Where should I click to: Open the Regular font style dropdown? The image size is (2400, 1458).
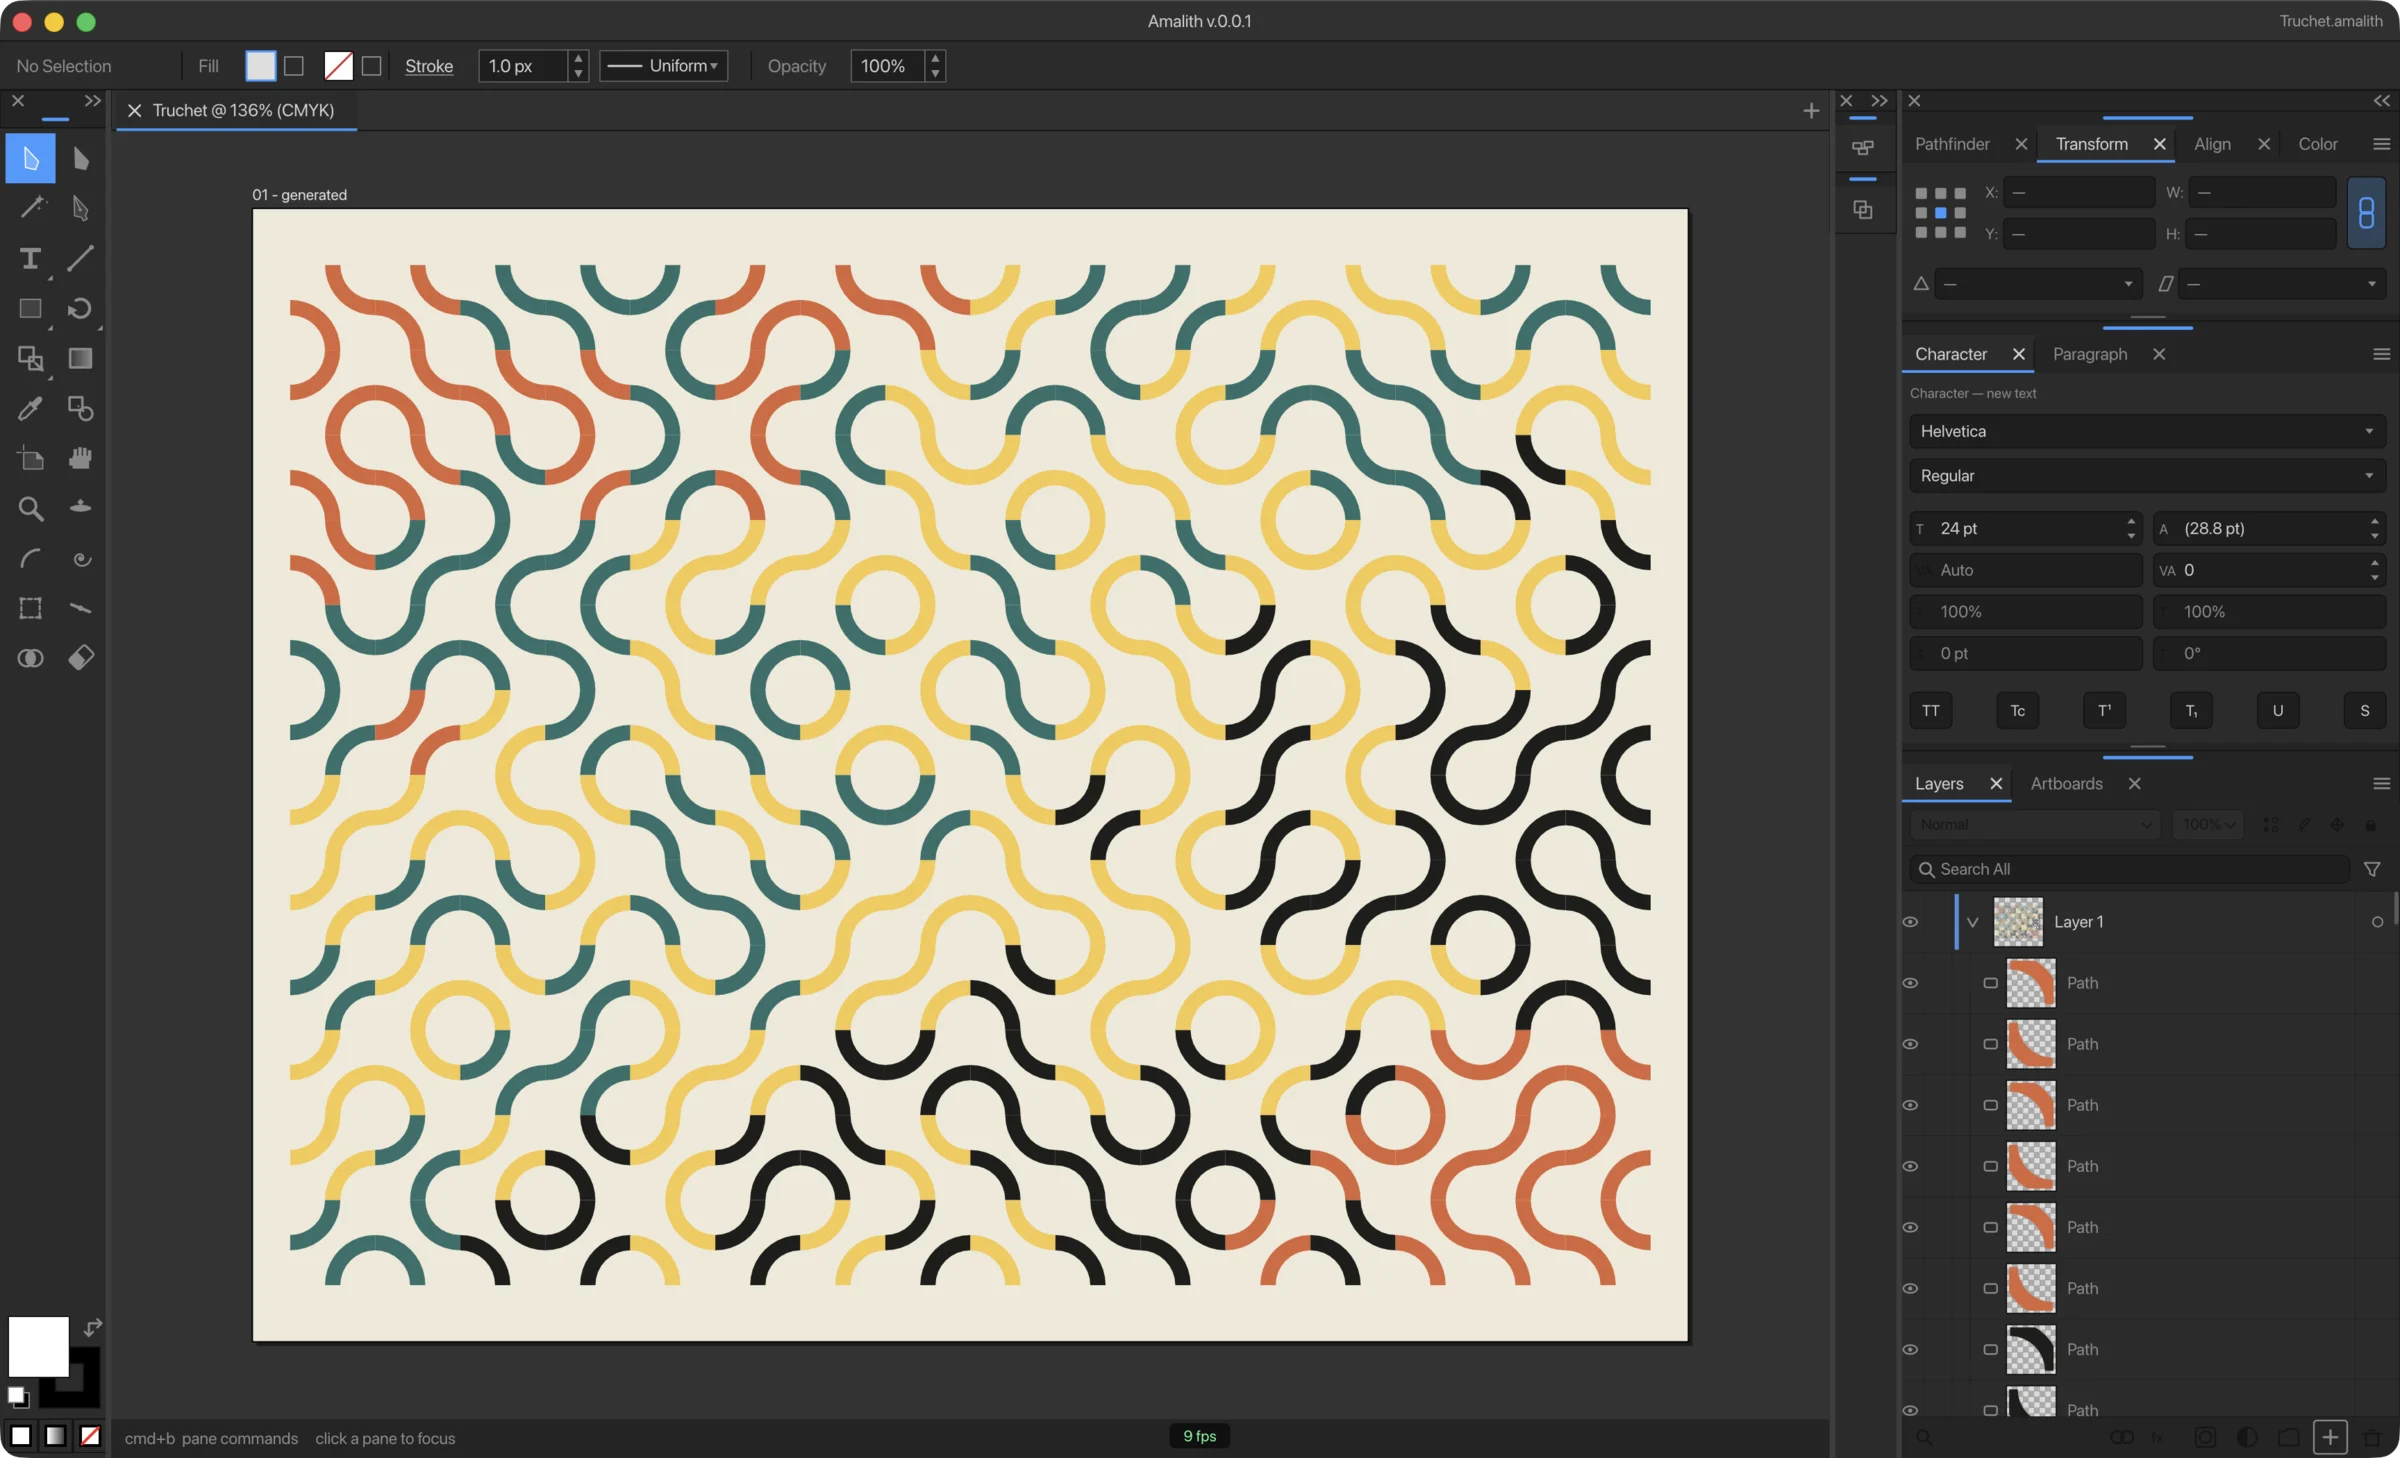2147,475
